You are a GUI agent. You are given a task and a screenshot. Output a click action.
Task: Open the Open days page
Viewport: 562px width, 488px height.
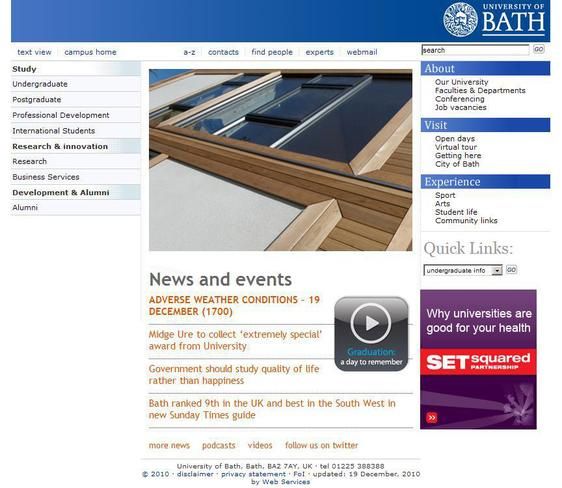pyautogui.click(x=455, y=139)
